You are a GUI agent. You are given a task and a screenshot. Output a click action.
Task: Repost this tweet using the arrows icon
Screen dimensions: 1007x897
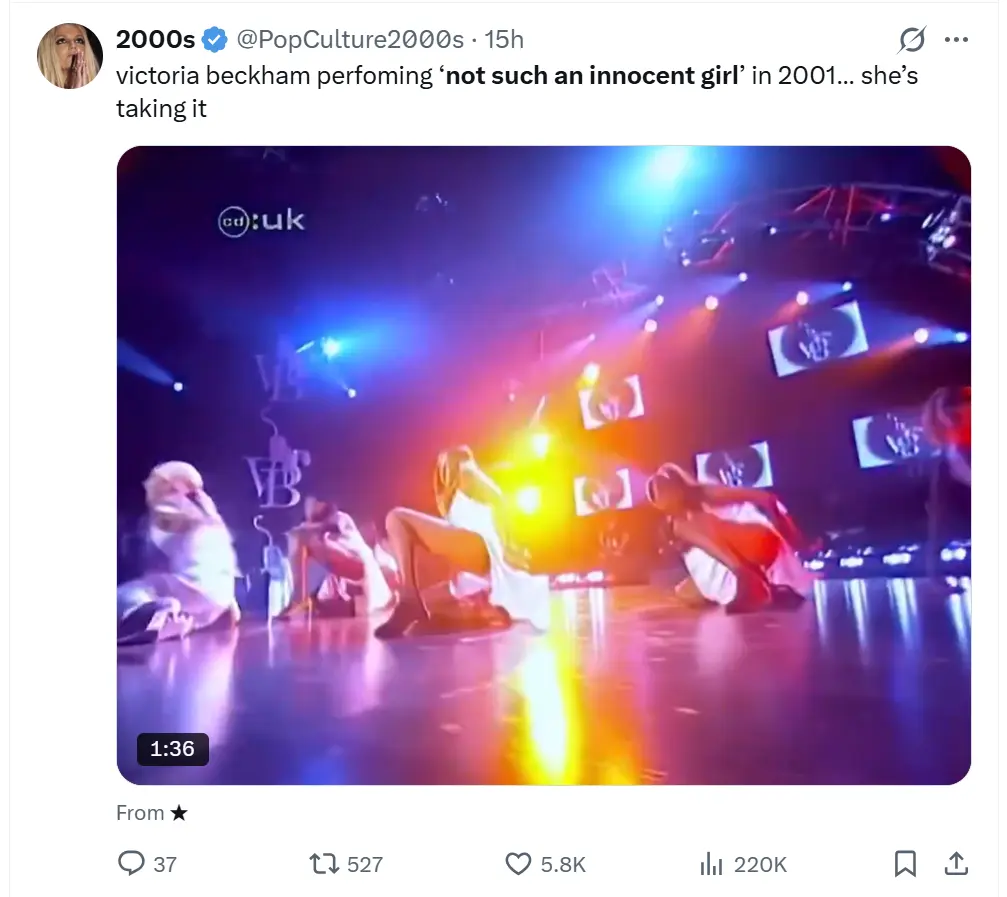pyautogui.click(x=324, y=864)
